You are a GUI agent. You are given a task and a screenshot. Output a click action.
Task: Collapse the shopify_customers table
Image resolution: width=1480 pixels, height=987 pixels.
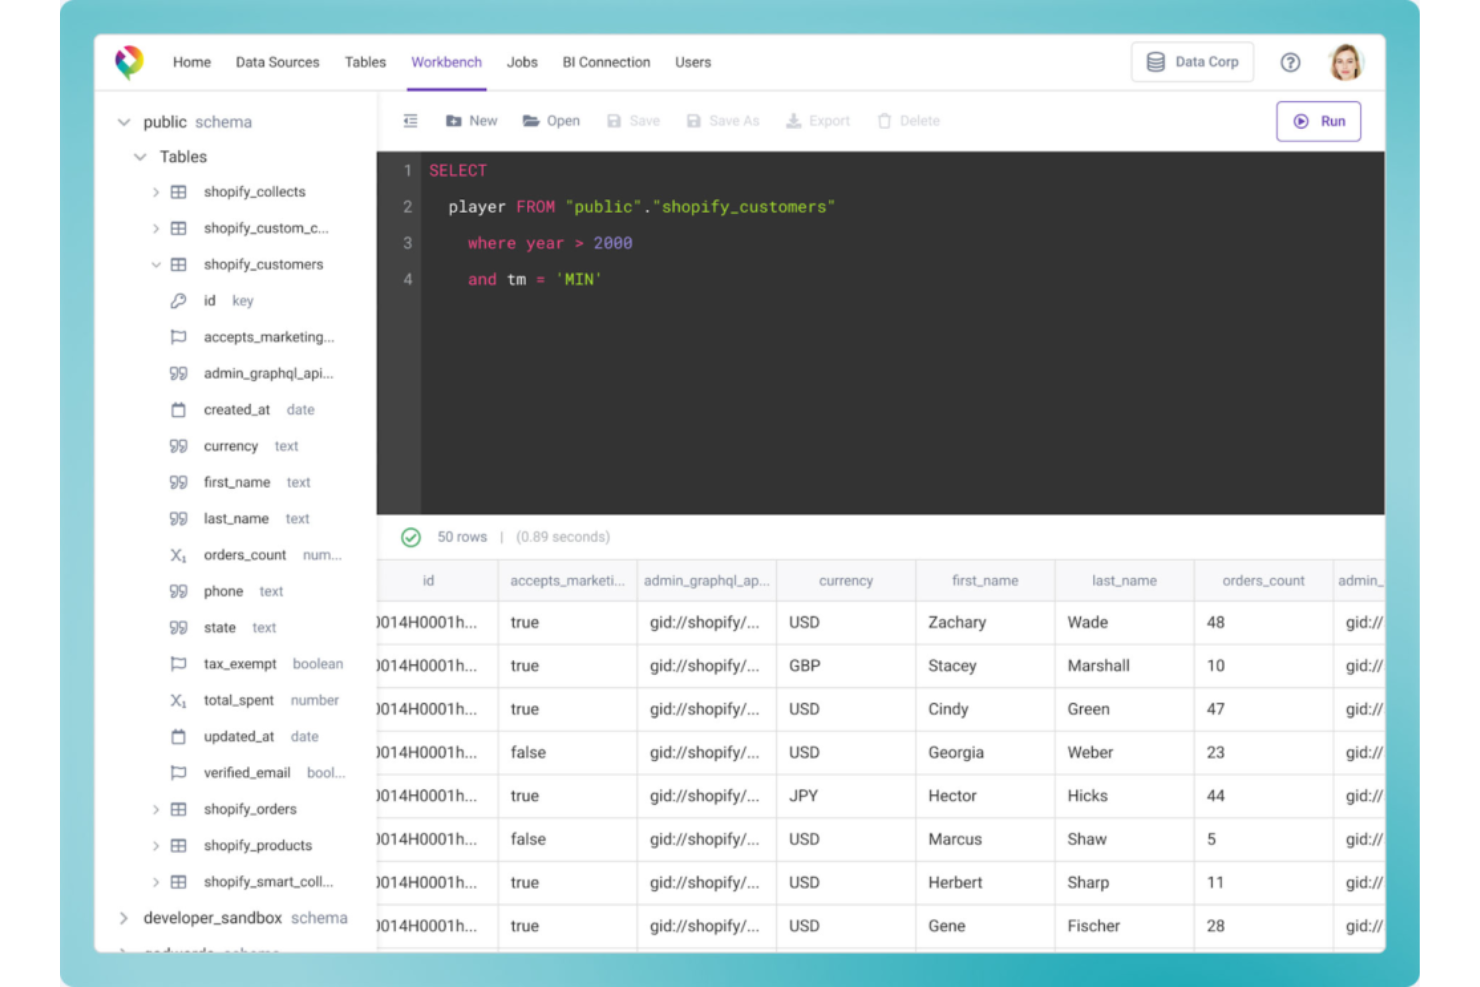point(155,265)
